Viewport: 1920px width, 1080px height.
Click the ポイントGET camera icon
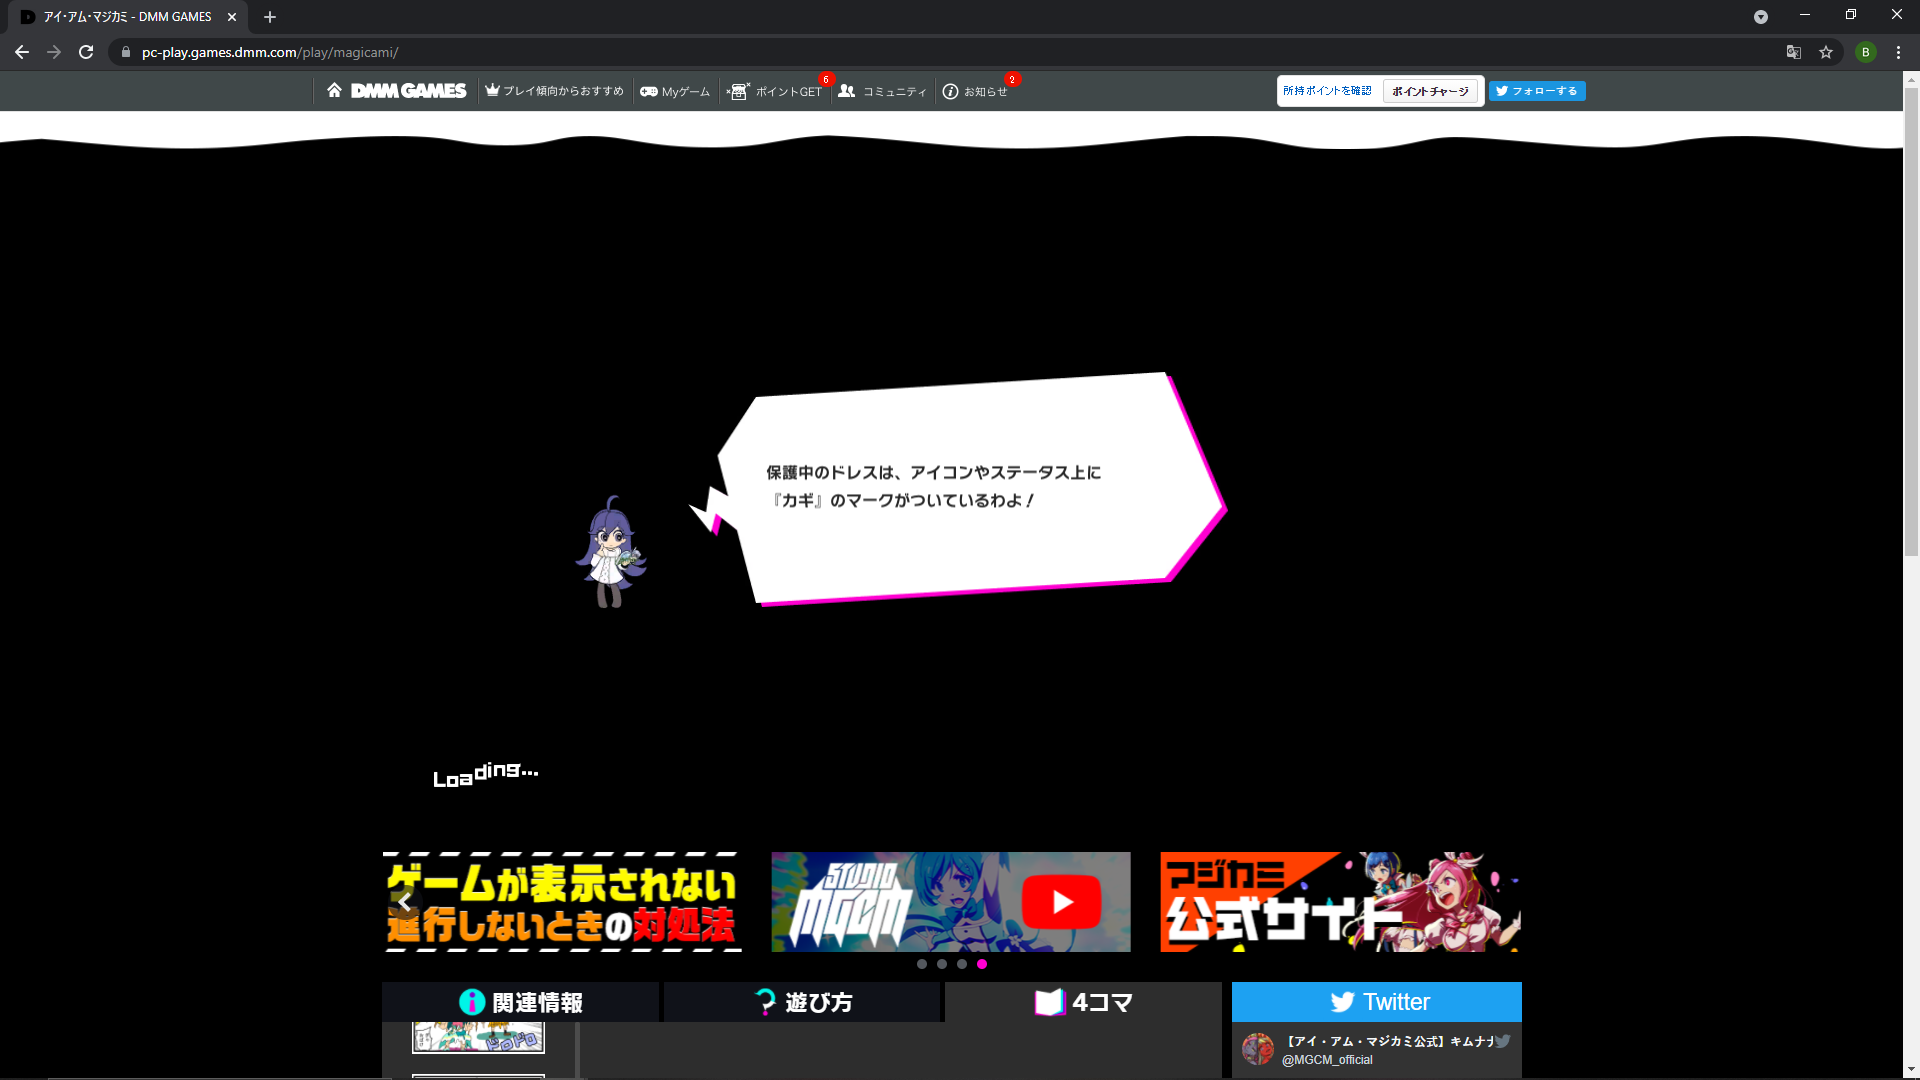738,91
